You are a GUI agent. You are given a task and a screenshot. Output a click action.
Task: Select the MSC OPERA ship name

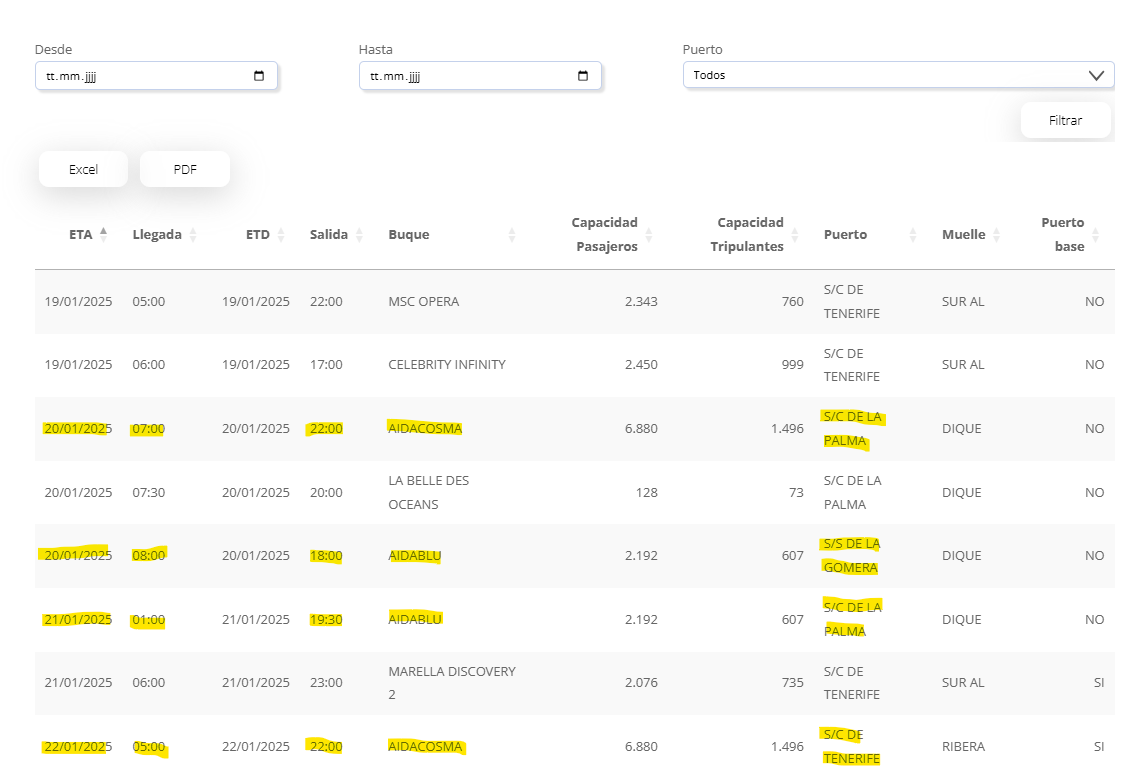pyautogui.click(x=424, y=302)
